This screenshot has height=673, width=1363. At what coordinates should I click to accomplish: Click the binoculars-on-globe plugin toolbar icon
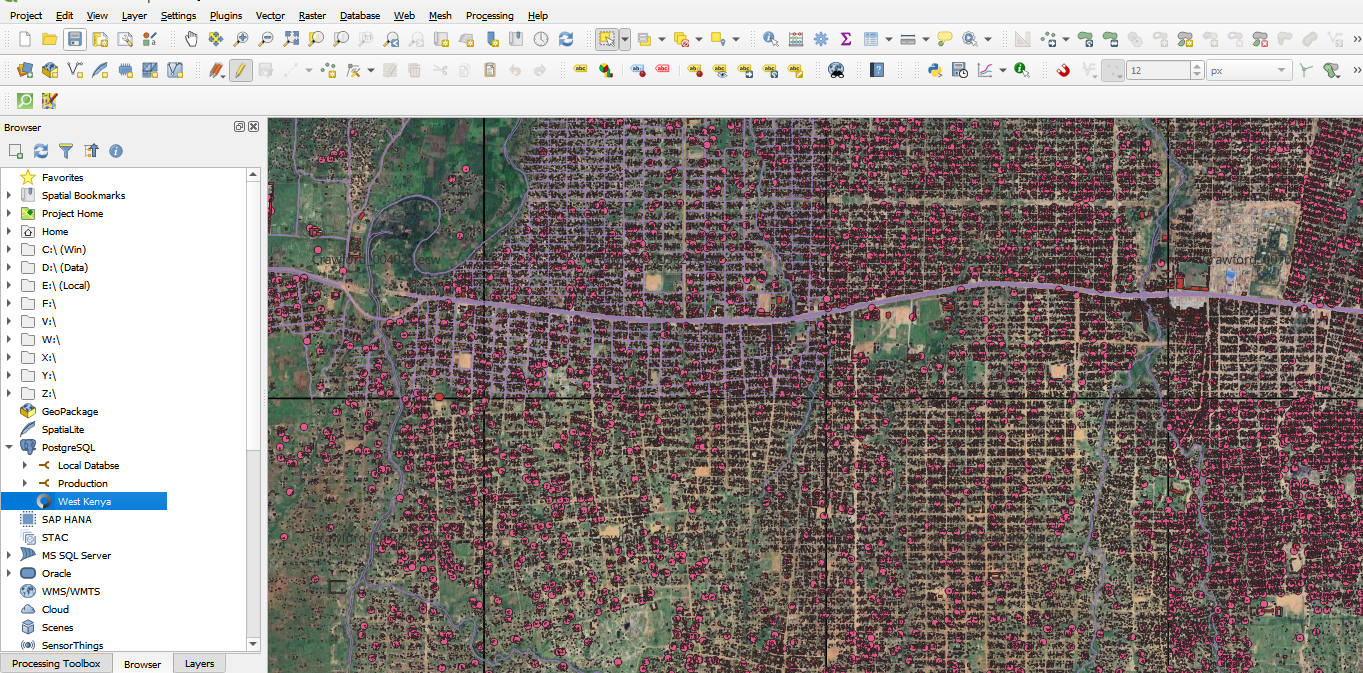click(x=836, y=70)
